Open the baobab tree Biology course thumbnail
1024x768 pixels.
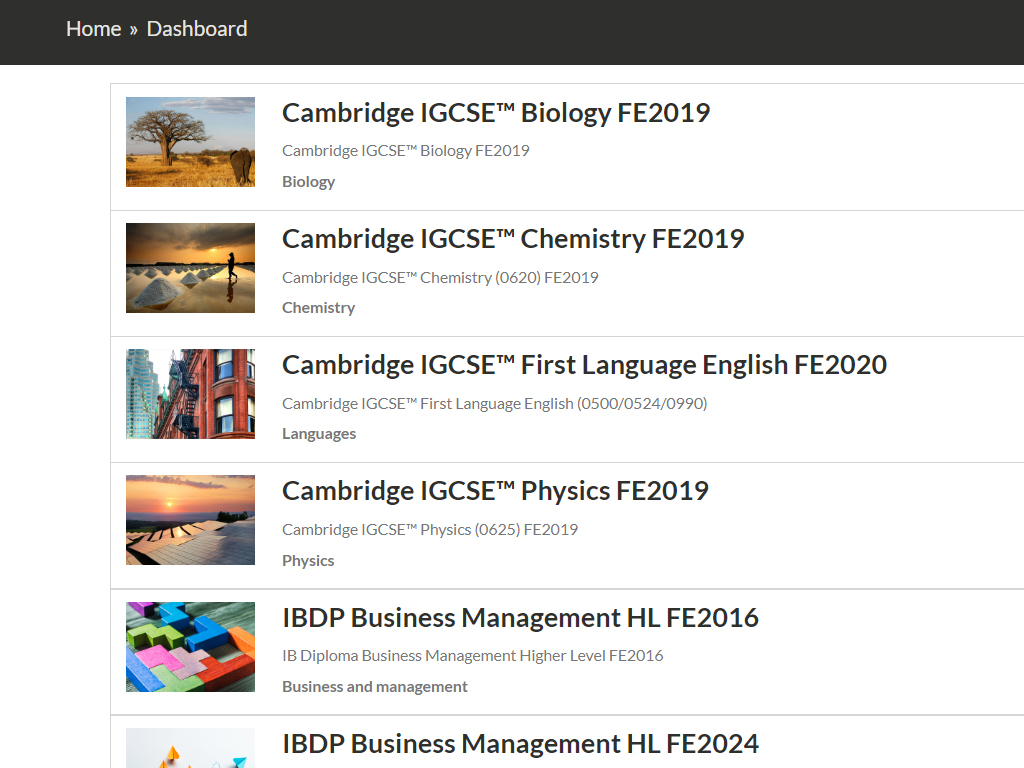[x=190, y=142]
